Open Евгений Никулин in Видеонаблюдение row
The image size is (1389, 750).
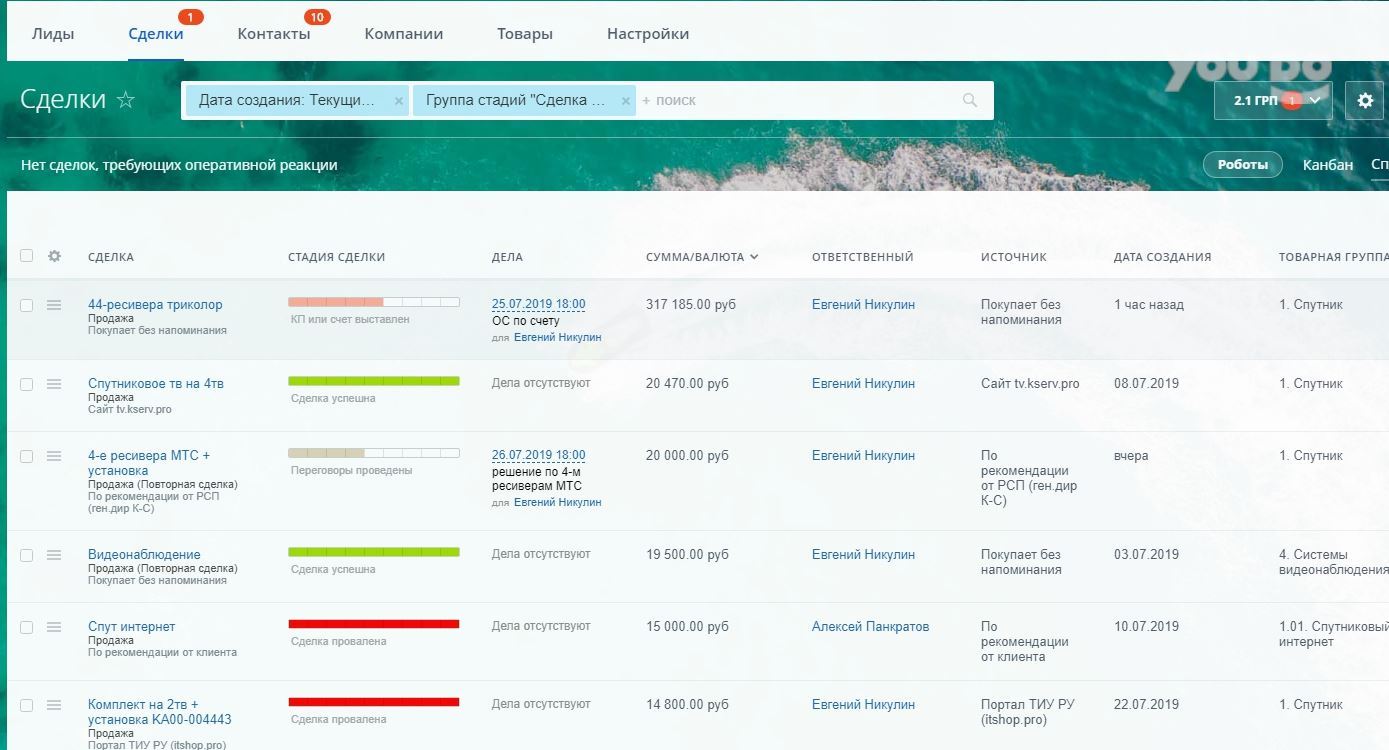pos(863,555)
